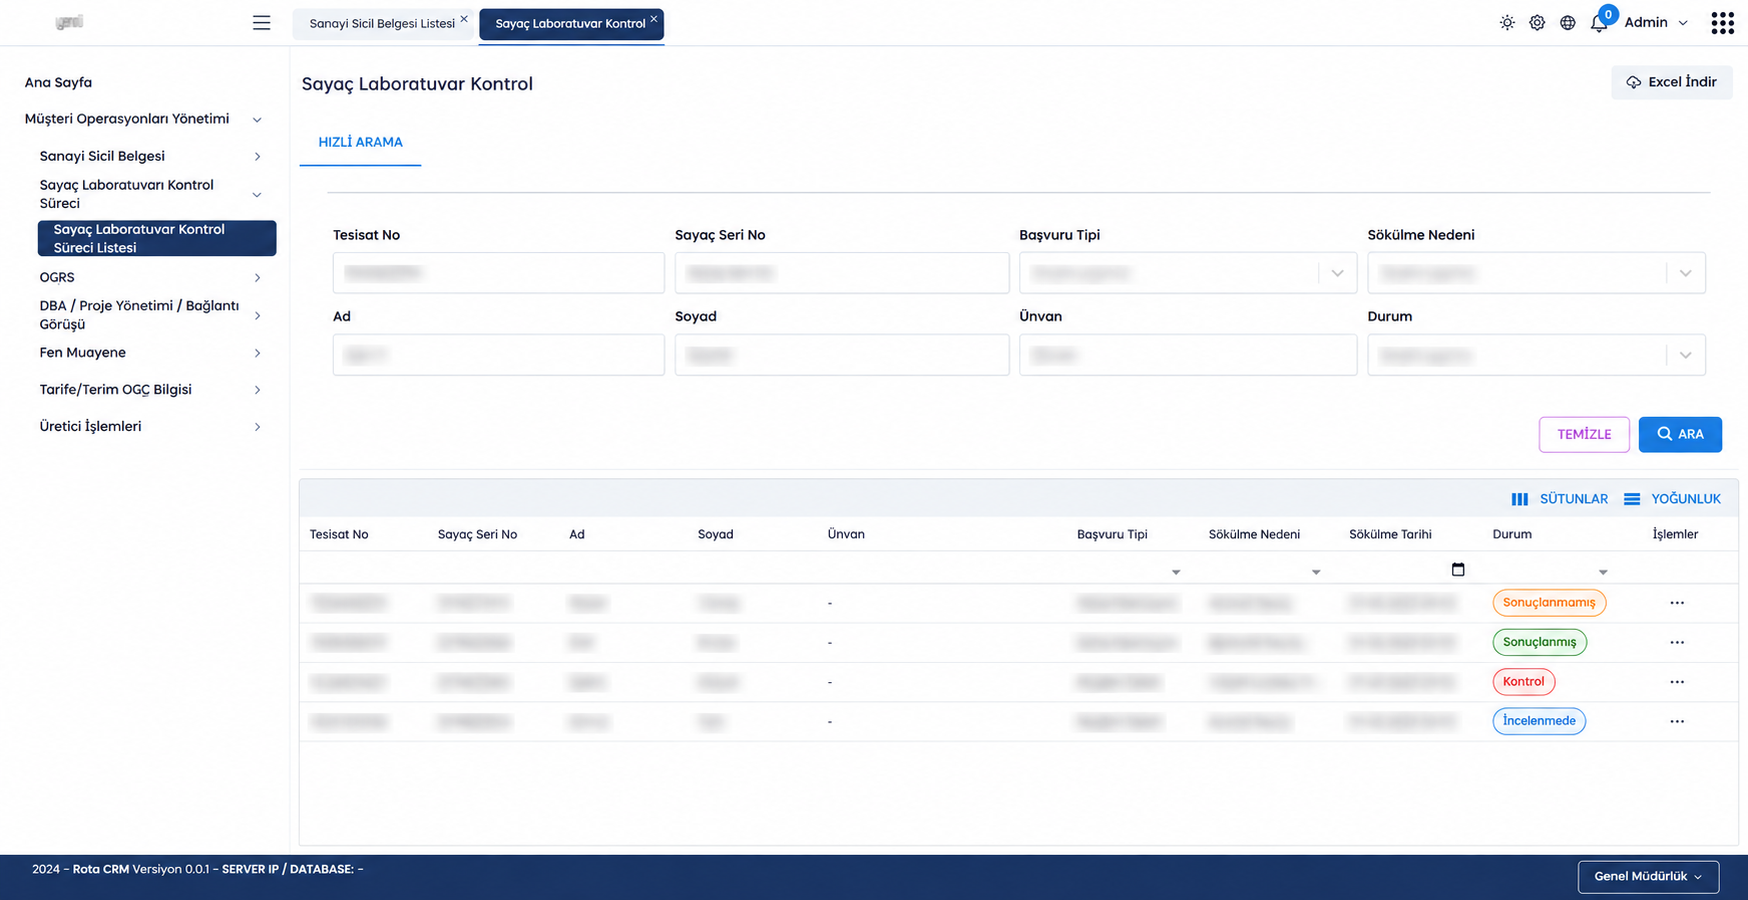Change table YOĞUNLUK density

tap(1672, 499)
